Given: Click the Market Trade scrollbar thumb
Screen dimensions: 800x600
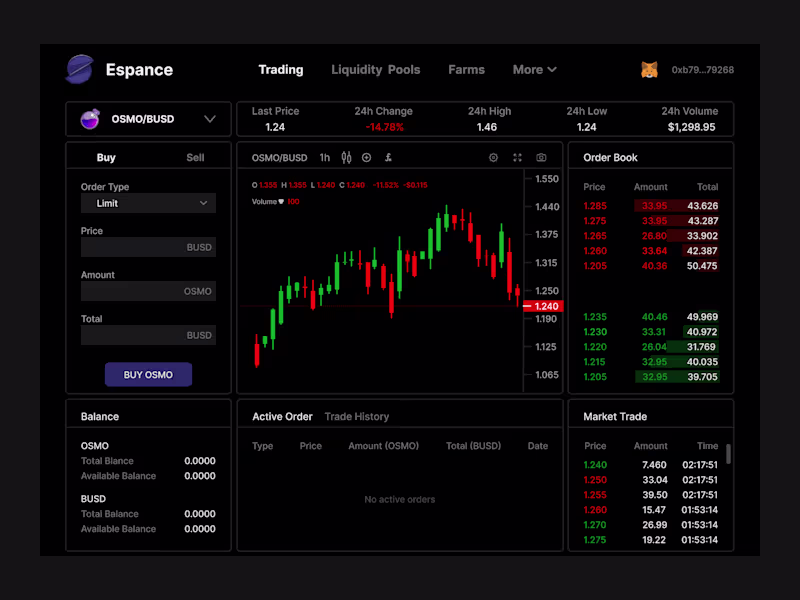Looking at the screenshot, I should tap(729, 454).
